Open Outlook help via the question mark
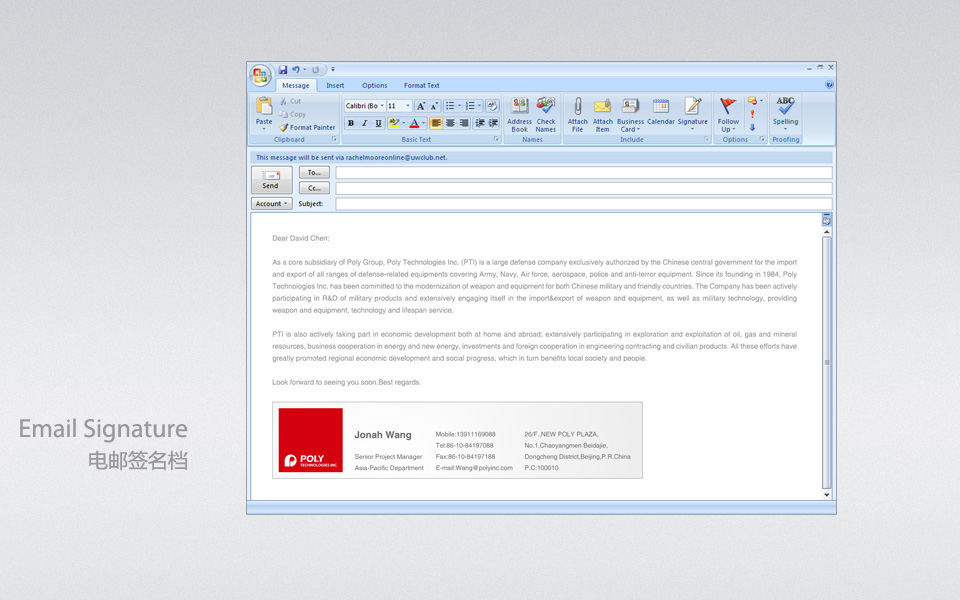Viewport: 960px width, 600px height. pos(829,85)
